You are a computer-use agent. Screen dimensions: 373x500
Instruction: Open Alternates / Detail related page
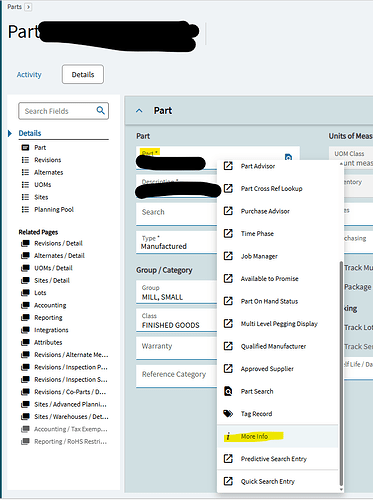(x=59, y=256)
